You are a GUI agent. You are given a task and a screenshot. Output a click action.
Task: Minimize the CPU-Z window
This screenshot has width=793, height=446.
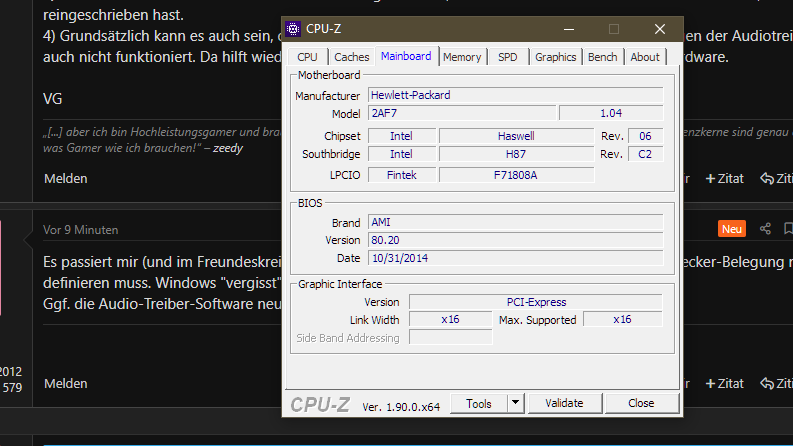(x=569, y=29)
